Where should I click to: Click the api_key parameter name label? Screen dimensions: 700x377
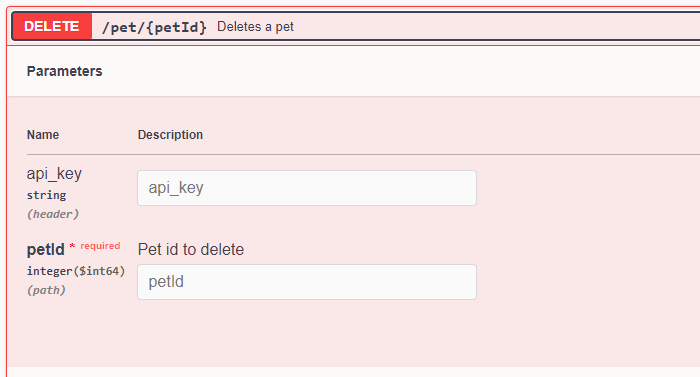[54, 174]
